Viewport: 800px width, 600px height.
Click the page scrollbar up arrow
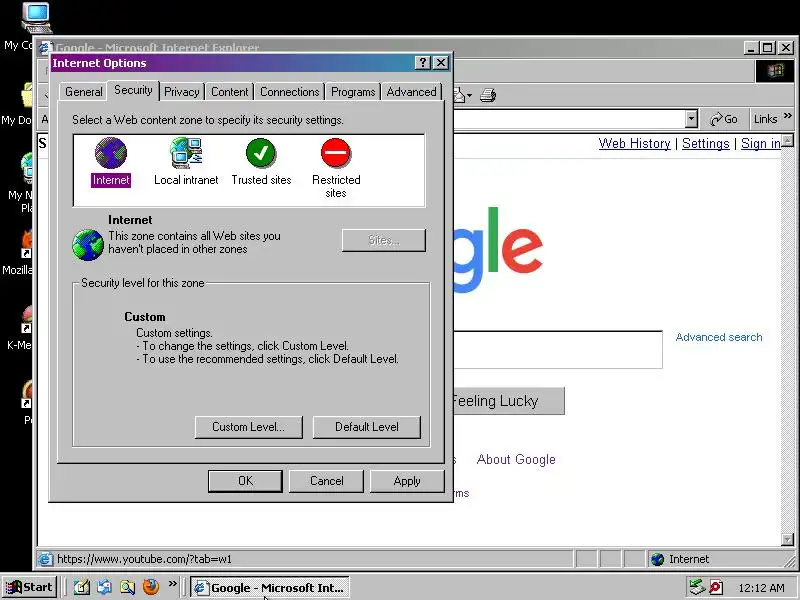787,140
